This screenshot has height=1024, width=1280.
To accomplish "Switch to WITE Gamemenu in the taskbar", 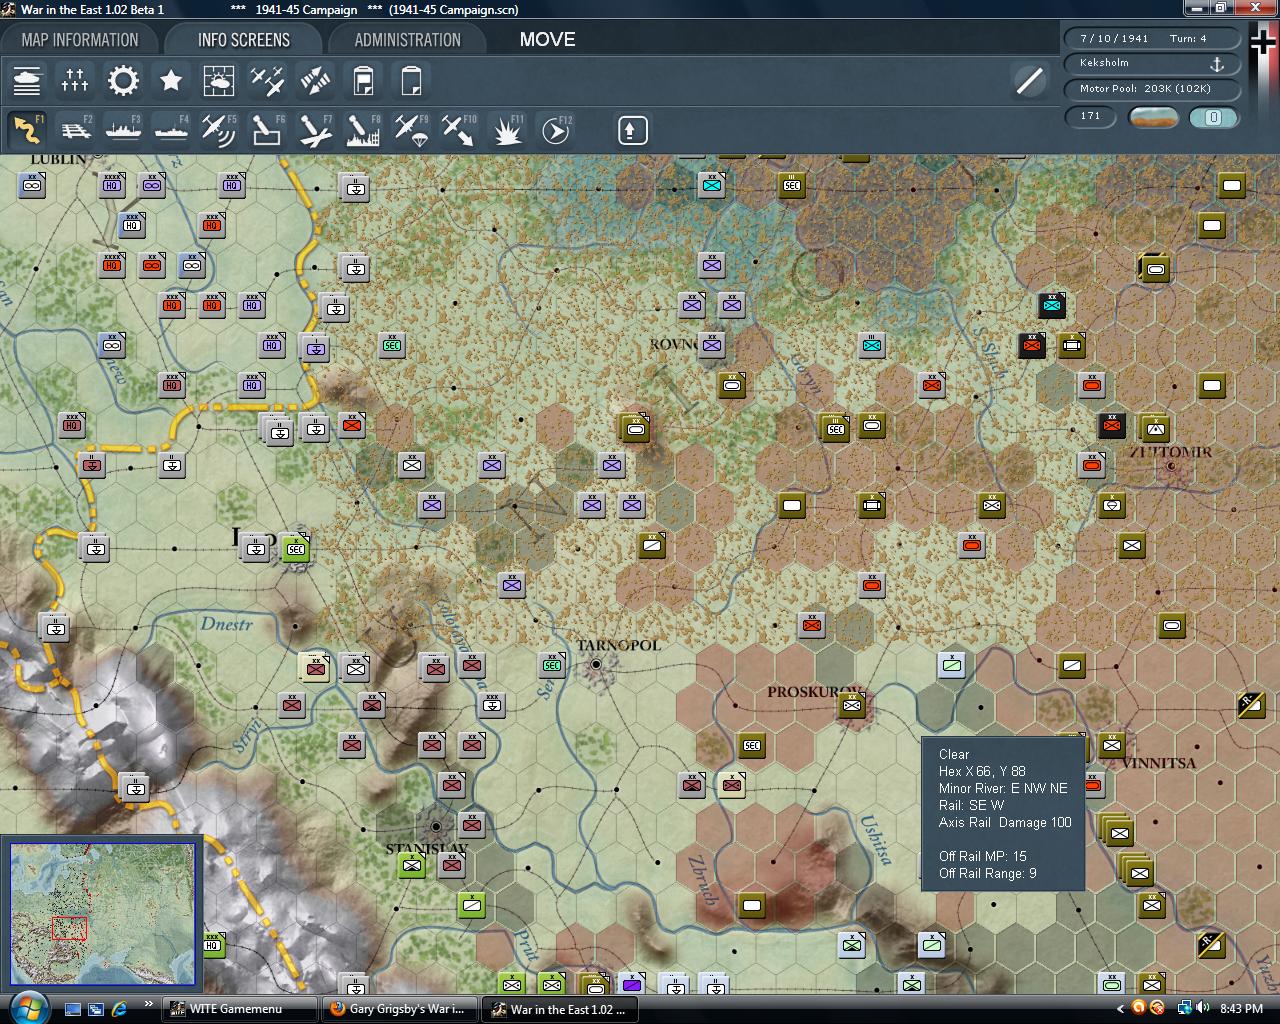I will [240, 1009].
